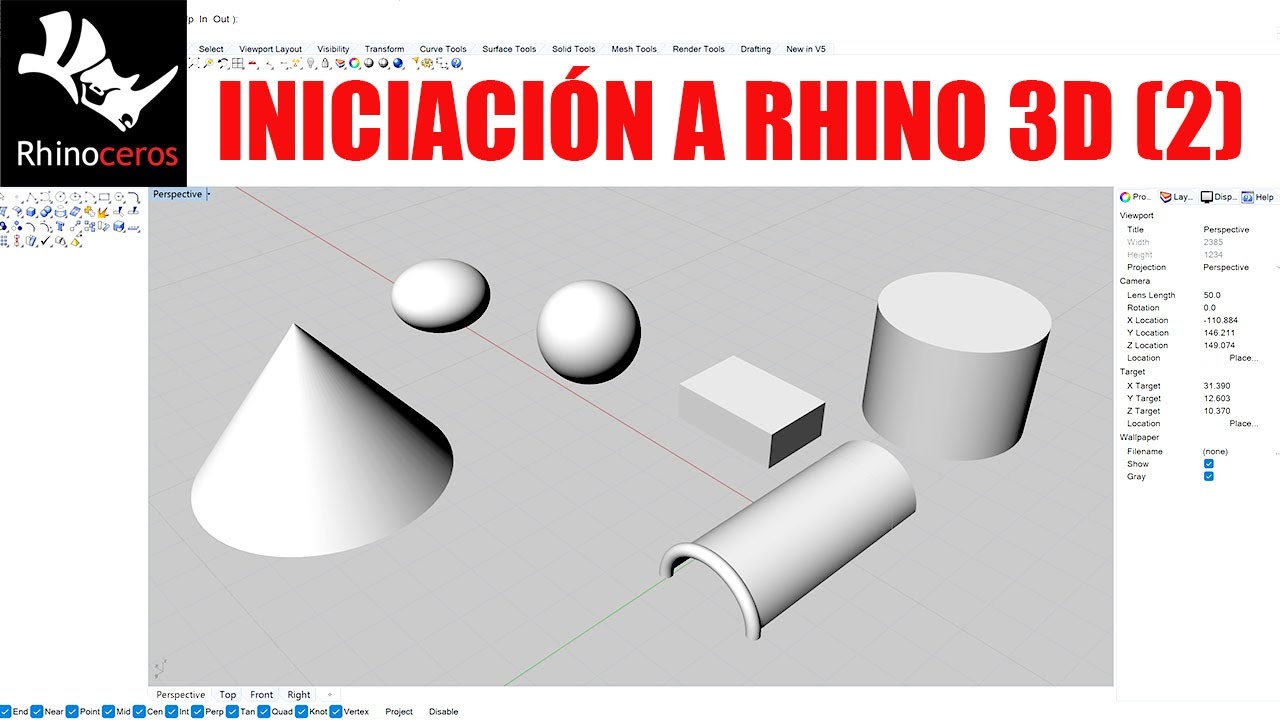
Task: Select the Circle tool in left sidebar
Action: coord(60,197)
